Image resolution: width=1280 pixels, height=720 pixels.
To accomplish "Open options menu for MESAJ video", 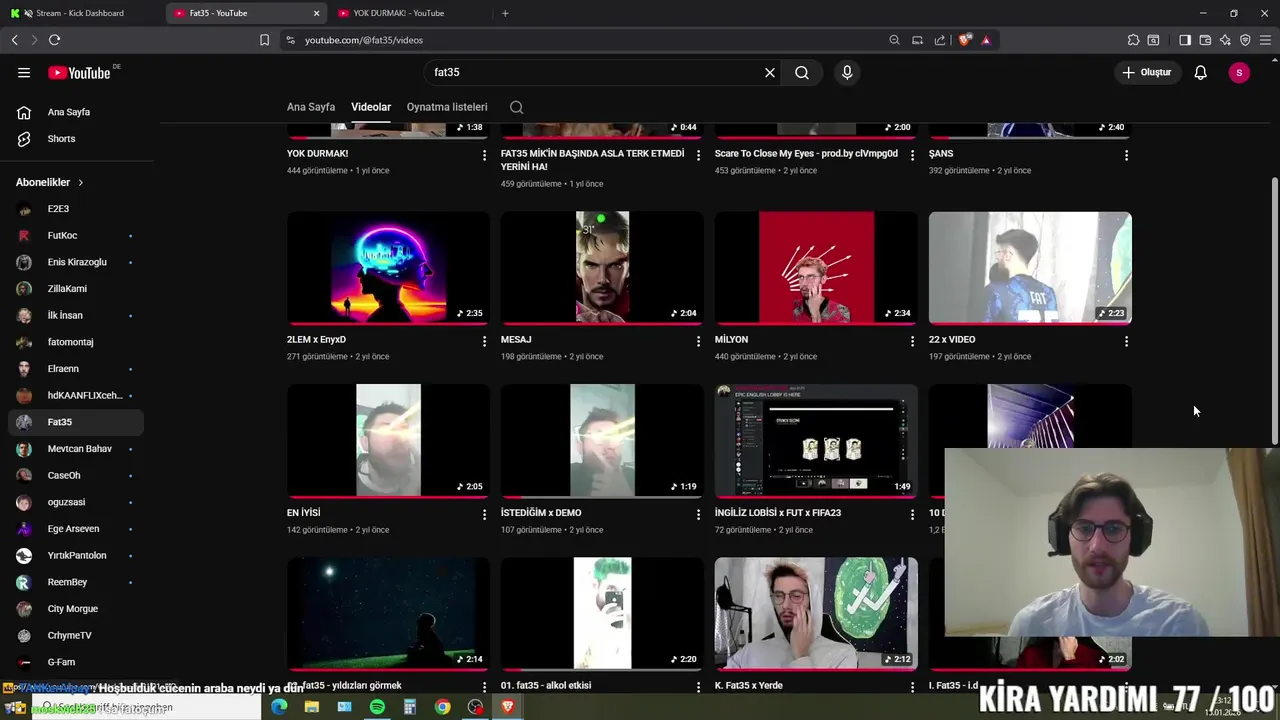I will click(698, 341).
